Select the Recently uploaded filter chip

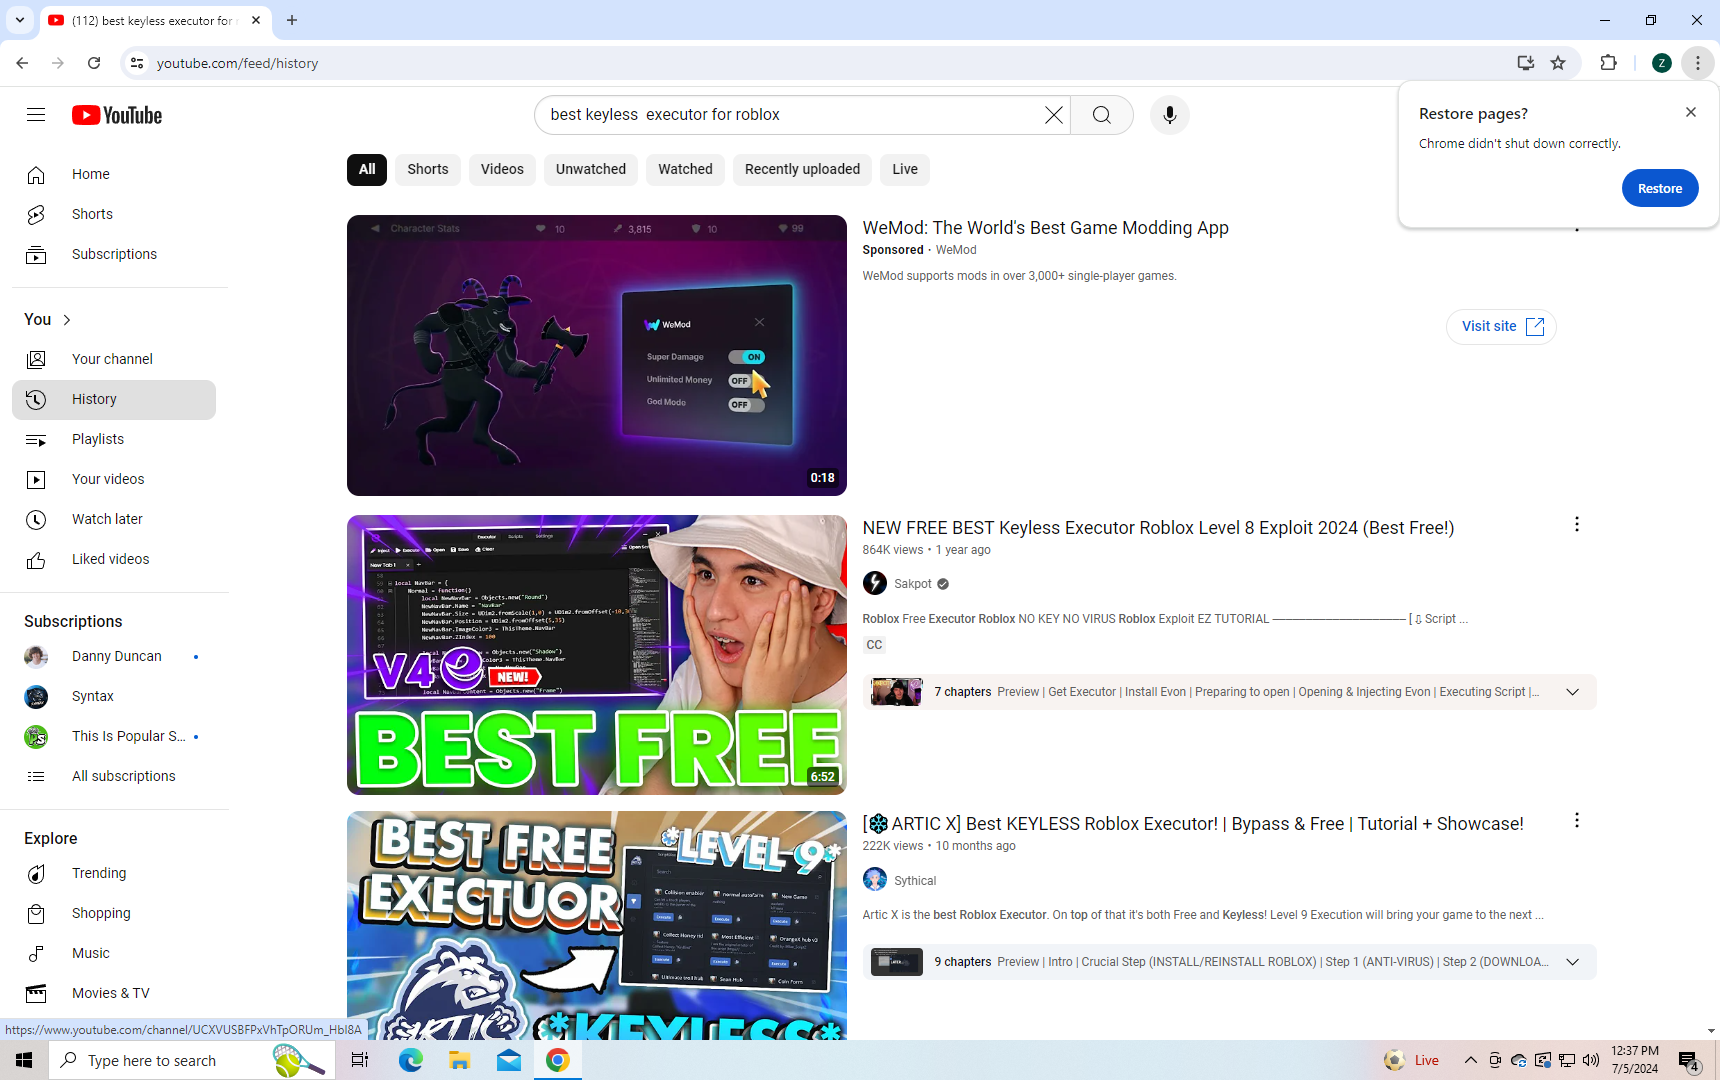coord(802,170)
